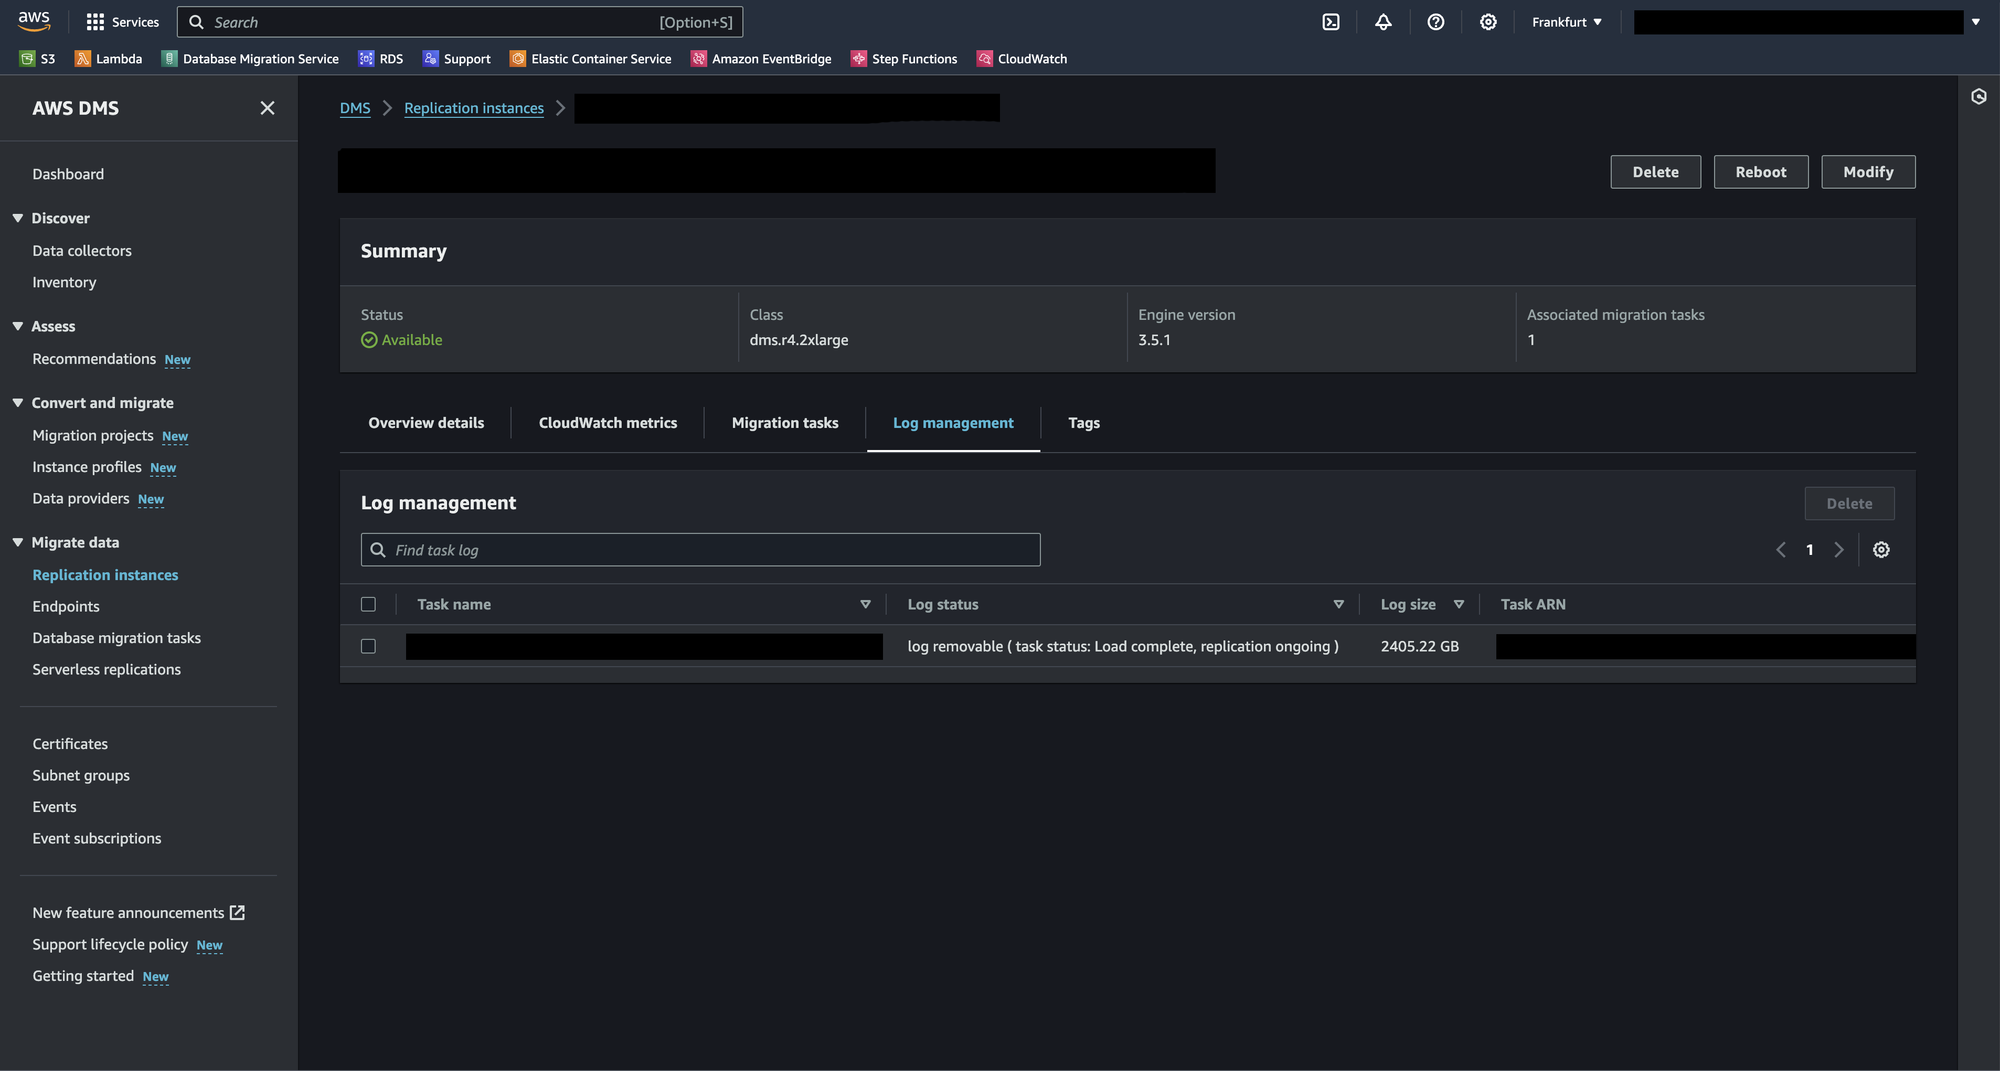This screenshot has width=2000, height=1071.
Task: Launch CloudShell from the top bar
Action: coord(1331,22)
